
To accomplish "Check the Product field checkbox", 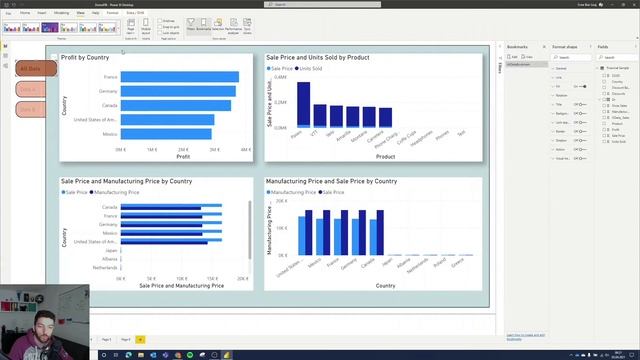I will [x=604, y=124].
